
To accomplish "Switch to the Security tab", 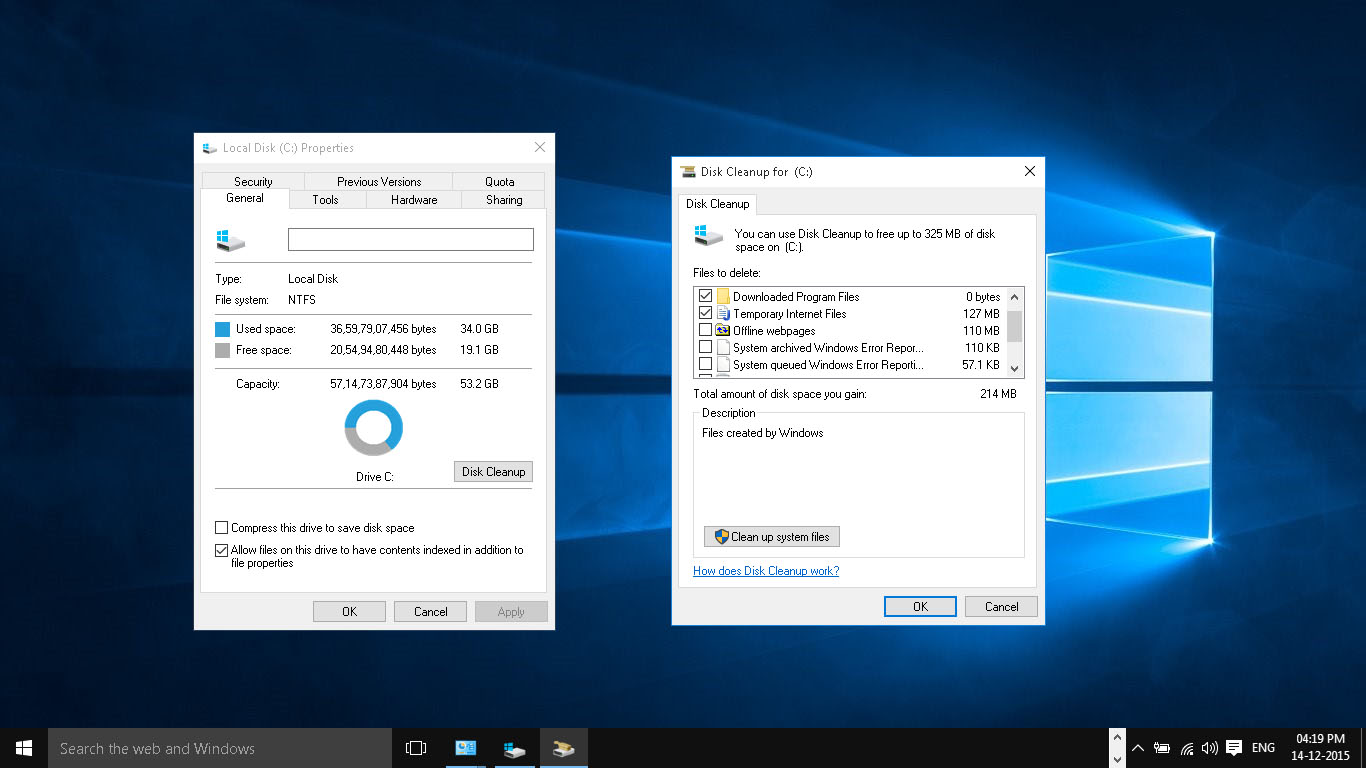I will tap(253, 182).
